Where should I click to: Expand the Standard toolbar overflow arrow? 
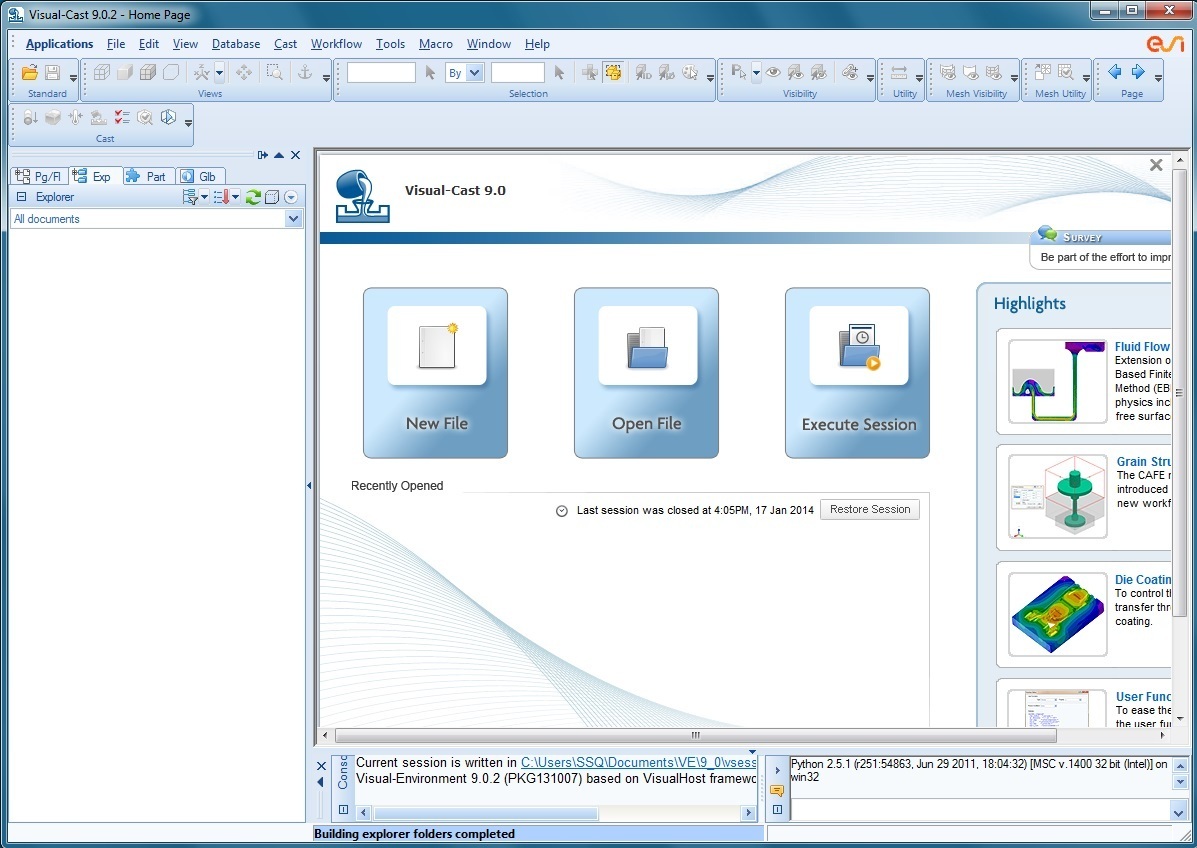click(73, 77)
